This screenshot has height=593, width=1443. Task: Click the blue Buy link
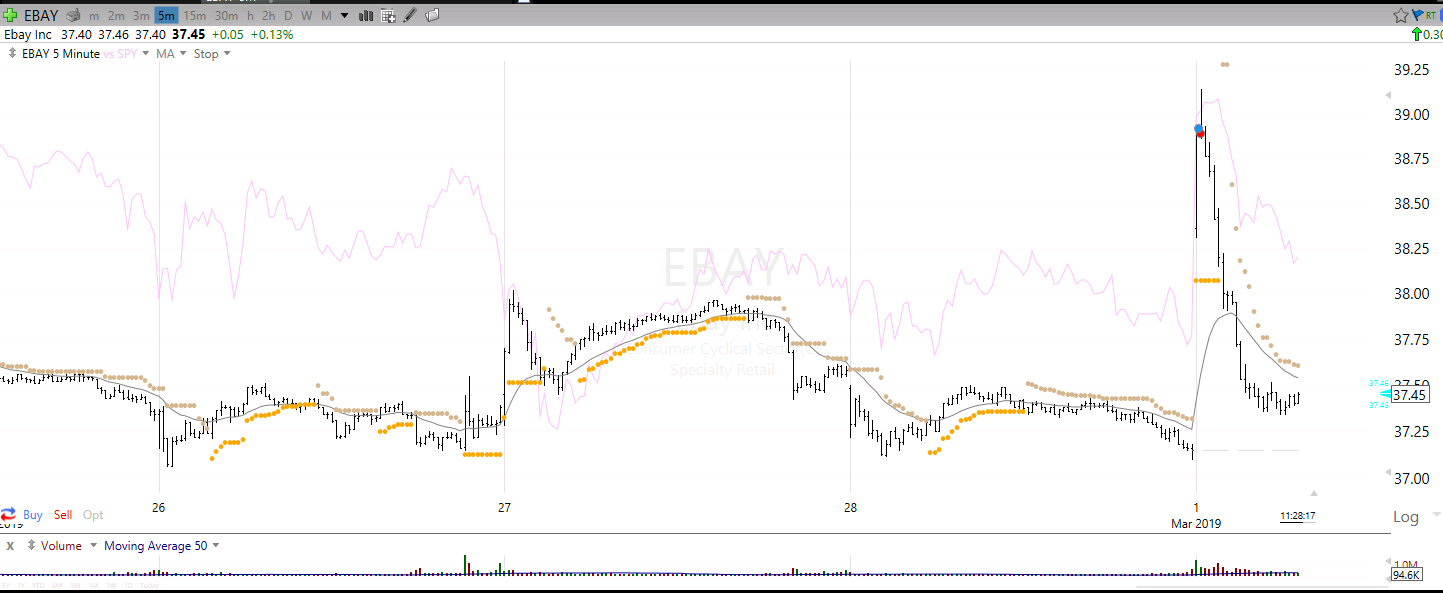click(x=33, y=515)
